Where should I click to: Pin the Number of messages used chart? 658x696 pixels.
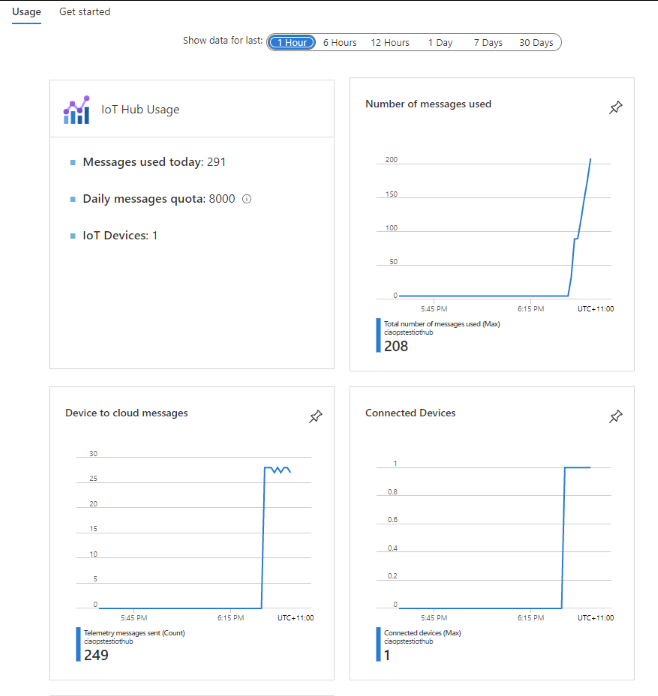(615, 108)
